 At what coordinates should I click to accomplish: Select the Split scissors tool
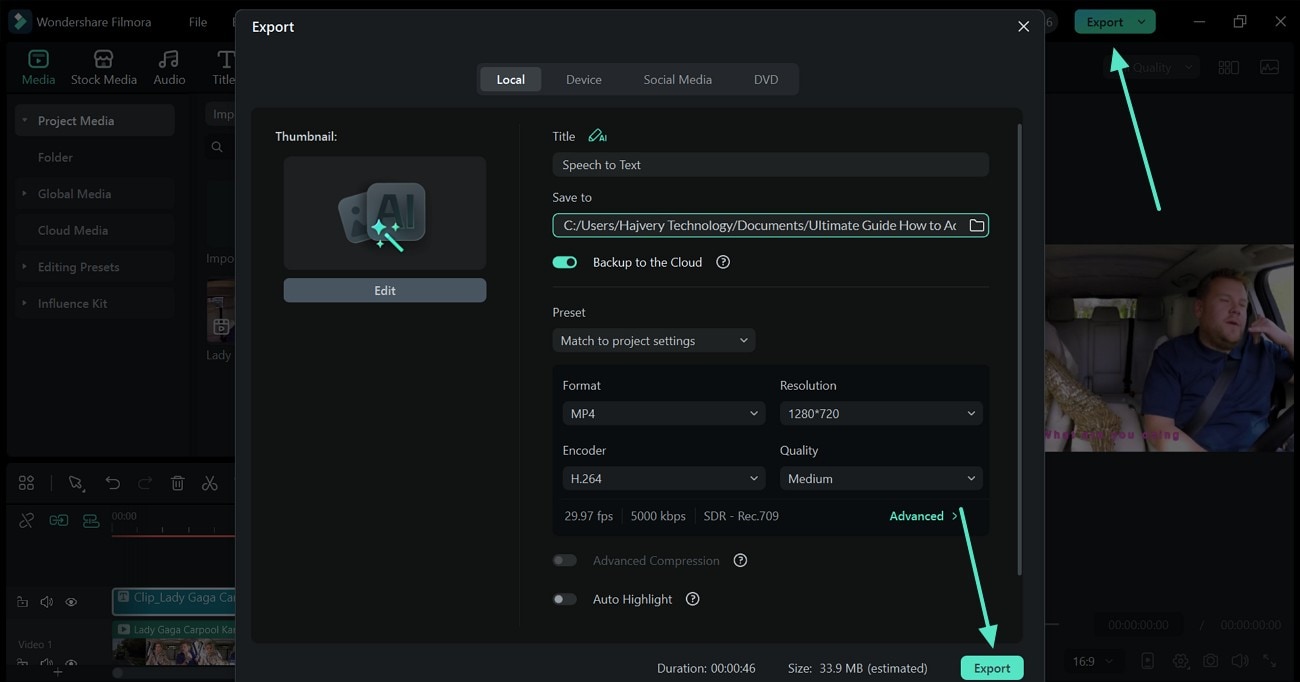click(209, 483)
